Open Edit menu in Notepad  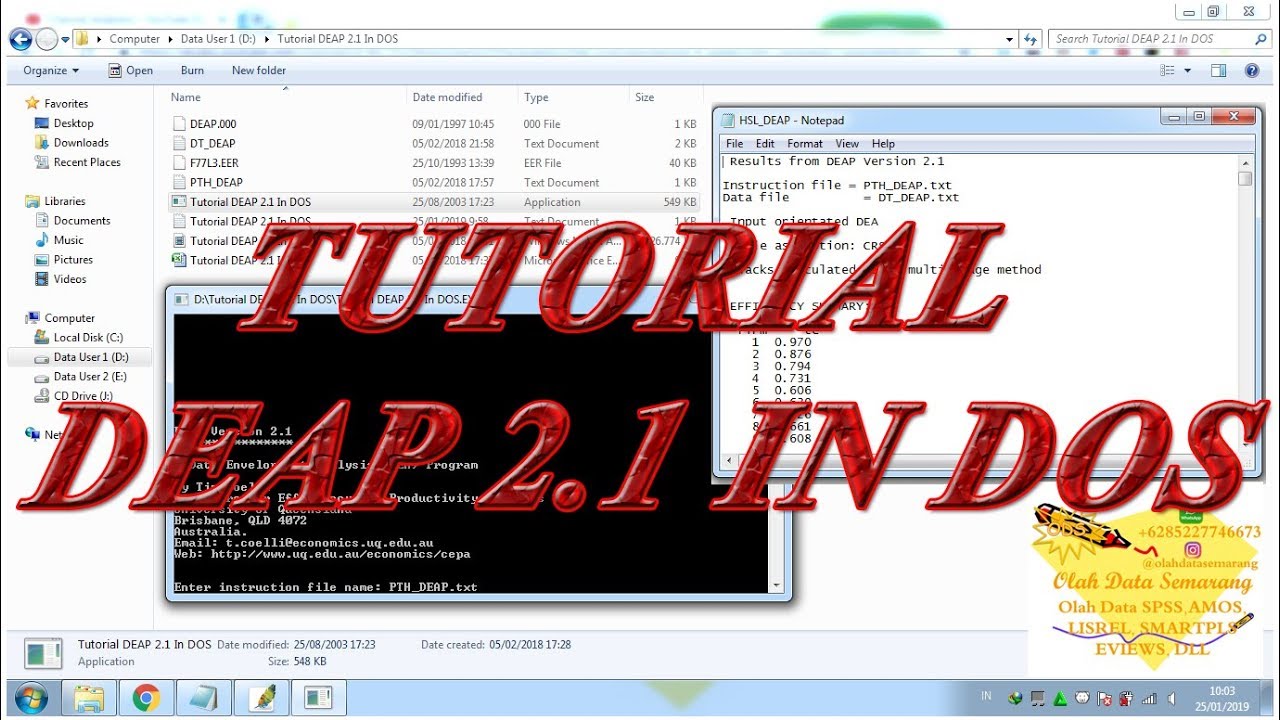(765, 143)
